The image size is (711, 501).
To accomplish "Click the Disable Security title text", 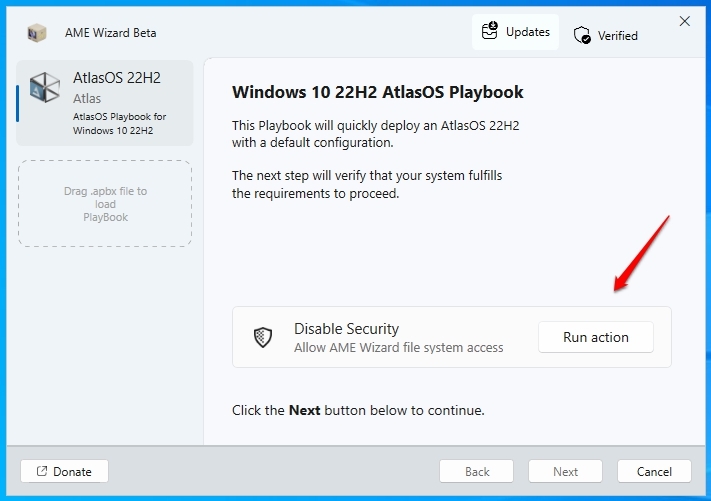I will point(346,328).
